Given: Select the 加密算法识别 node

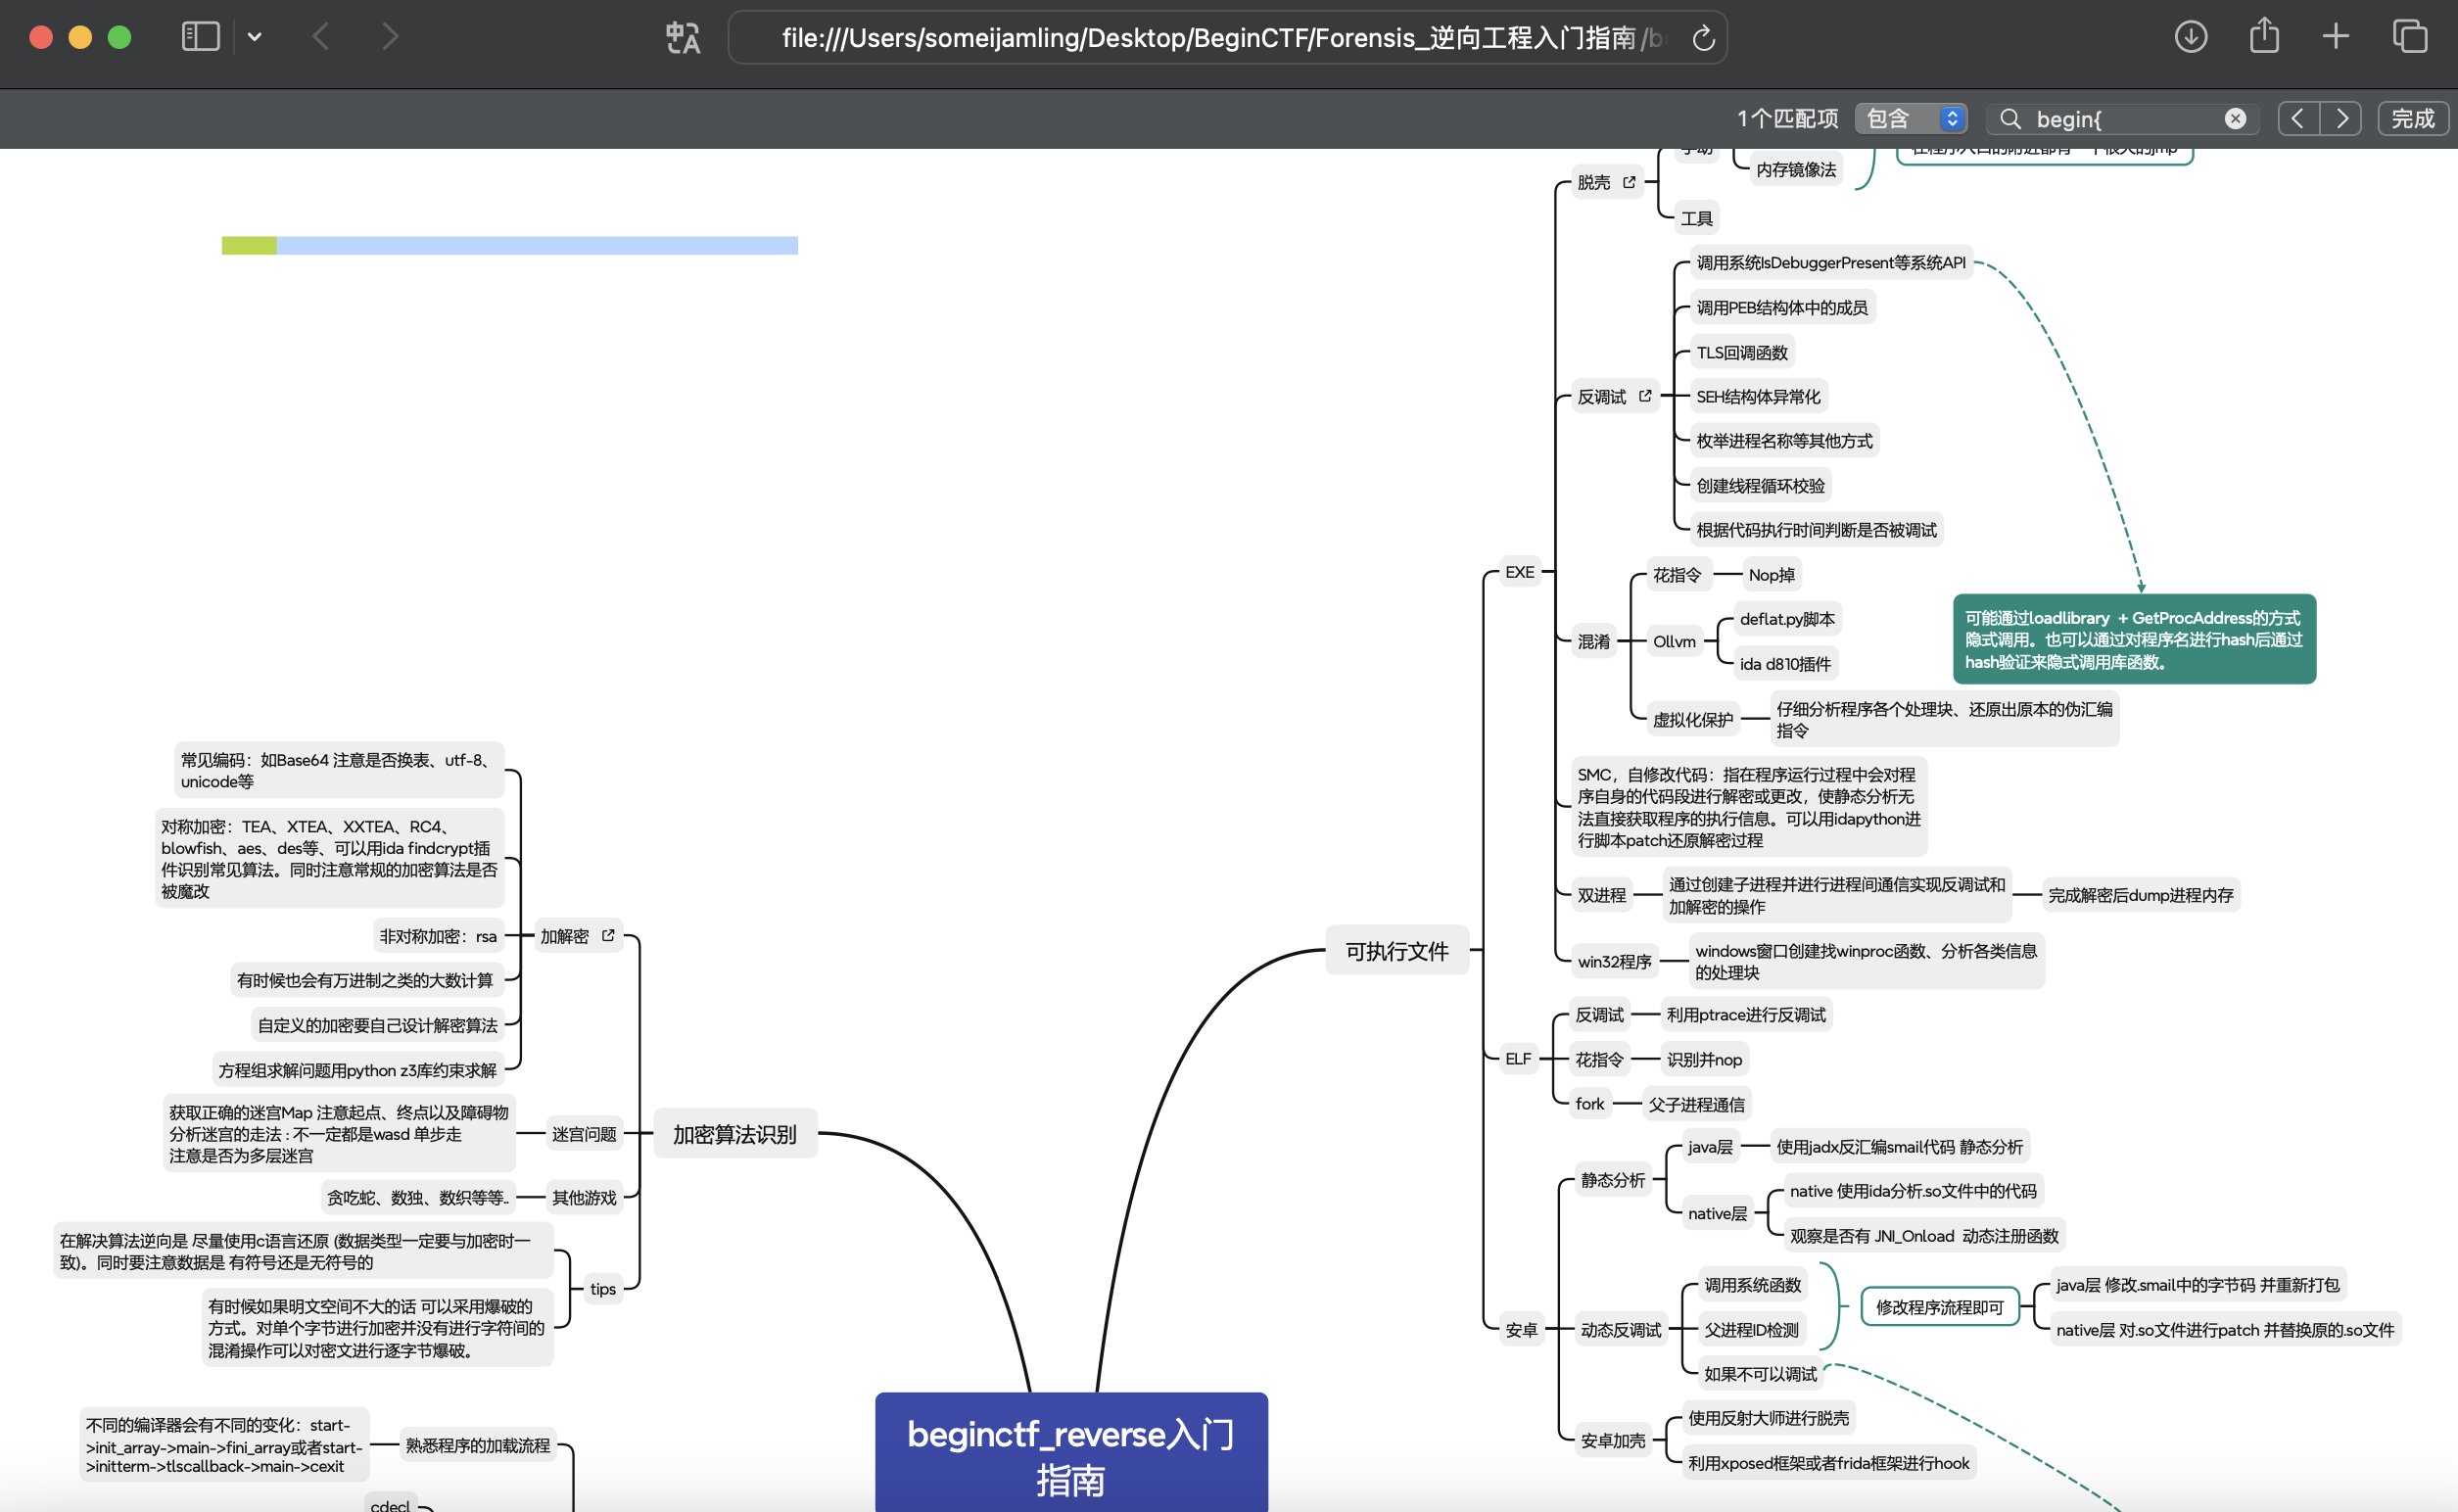Looking at the screenshot, I should [734, 1134].
